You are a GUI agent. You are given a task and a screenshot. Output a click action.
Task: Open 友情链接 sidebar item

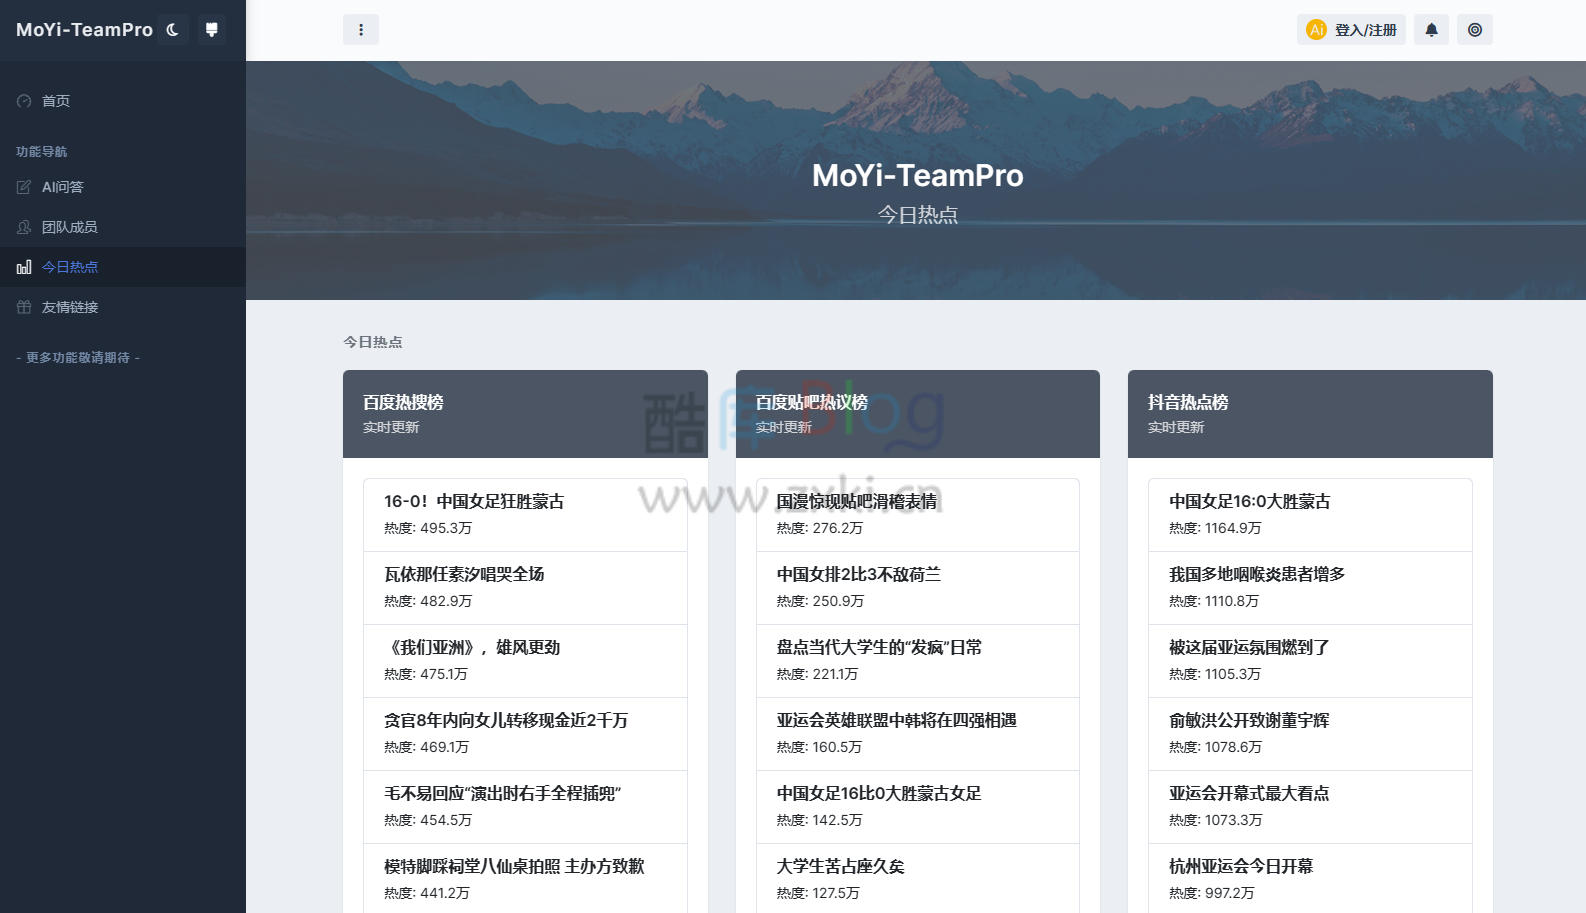click(123, 307)
